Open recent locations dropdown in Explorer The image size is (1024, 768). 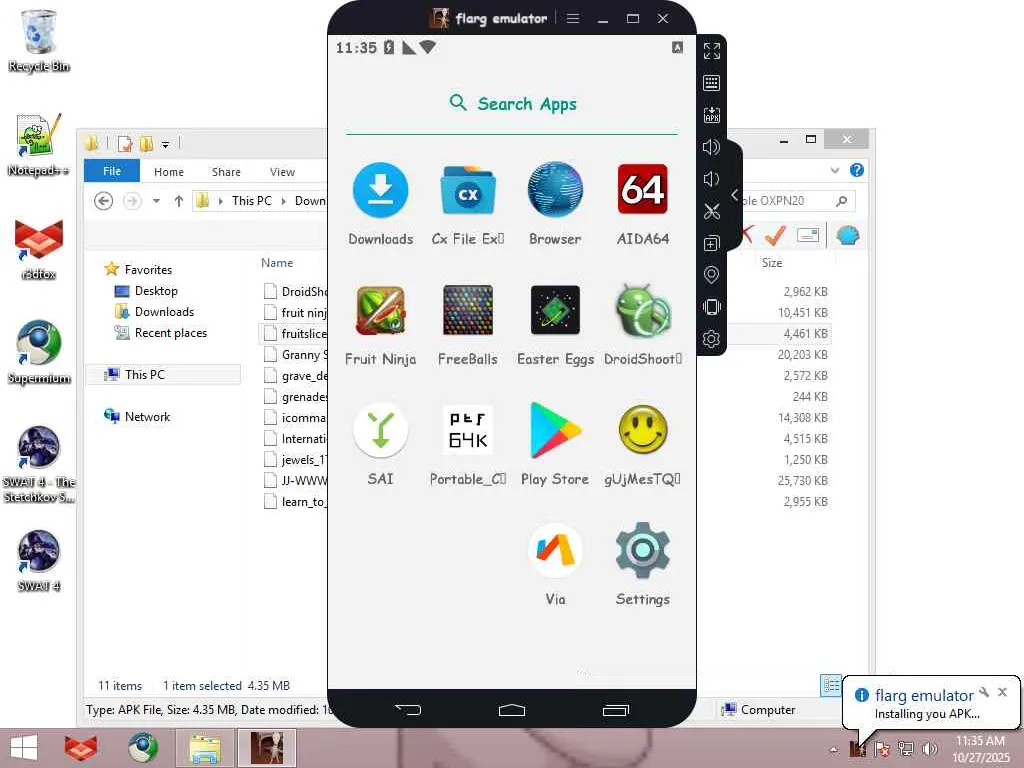pos(156,200)
